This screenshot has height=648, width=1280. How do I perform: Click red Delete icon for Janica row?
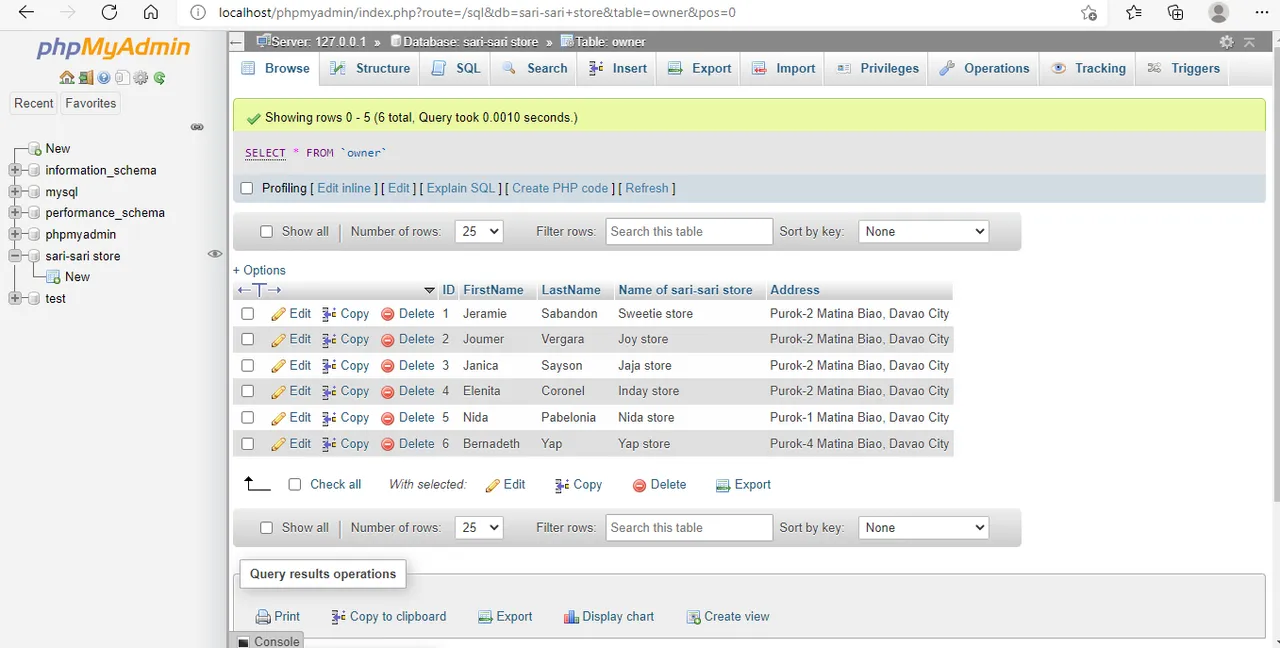(388, 366)
